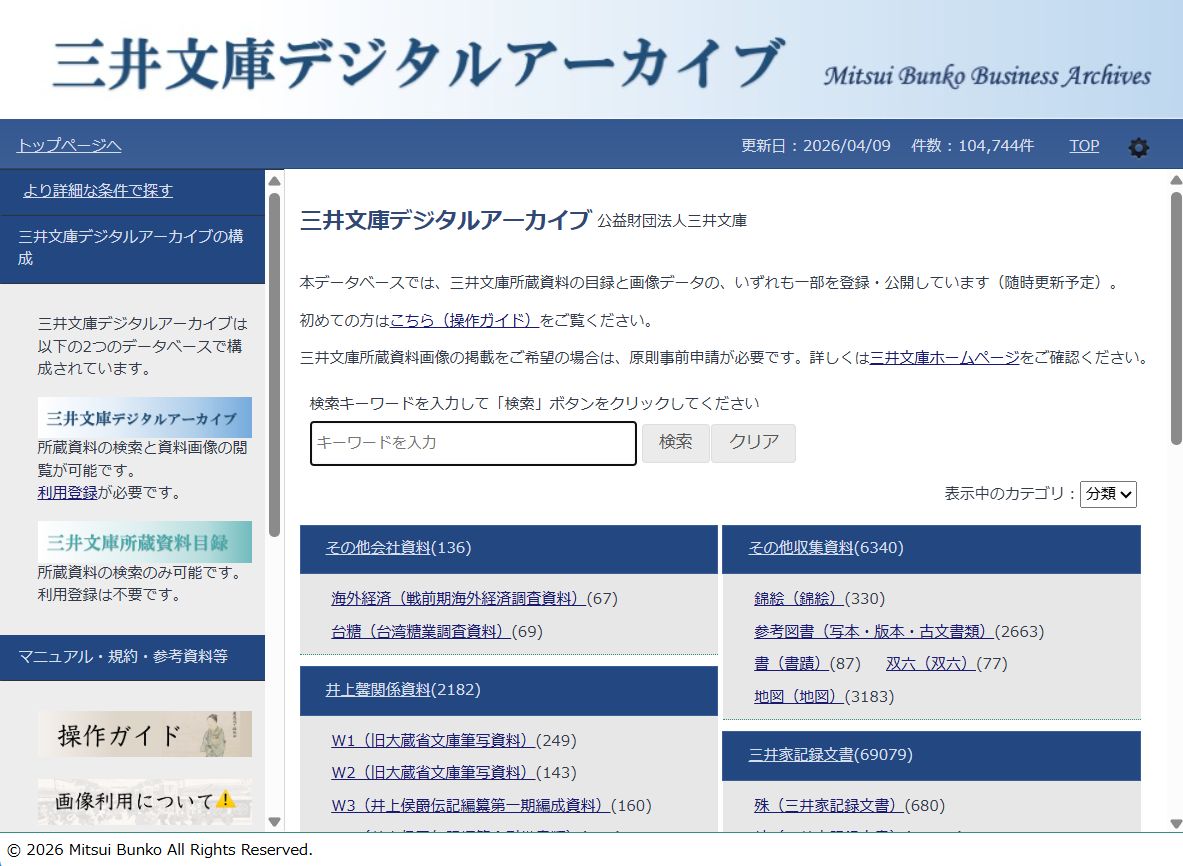Click the クリア button
Image resolution: width=1183 pixels, height=866 pixels.
click(753, 442)
